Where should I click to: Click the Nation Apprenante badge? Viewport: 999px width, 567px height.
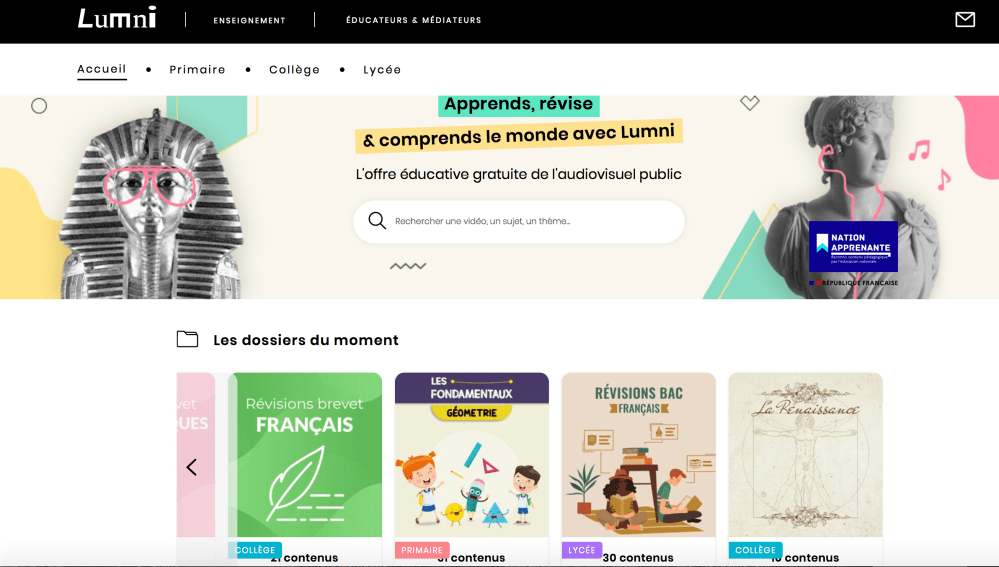(853, 247)
